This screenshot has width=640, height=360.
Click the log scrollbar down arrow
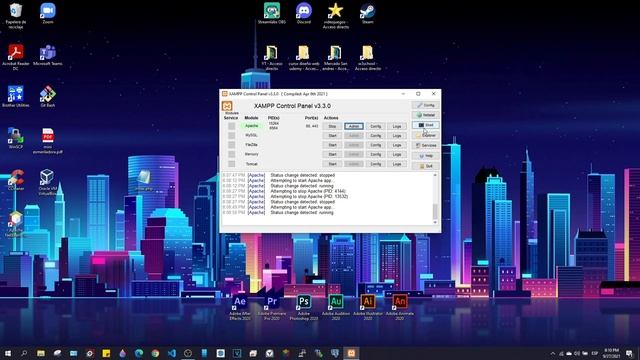(435, 222)
